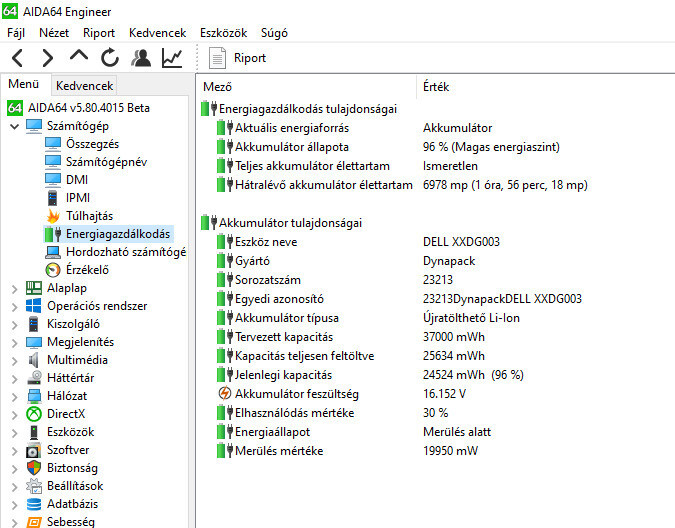Refresh the page with the circular arrow
Viewport: 675px width, 528px height.
coord(110,57)
